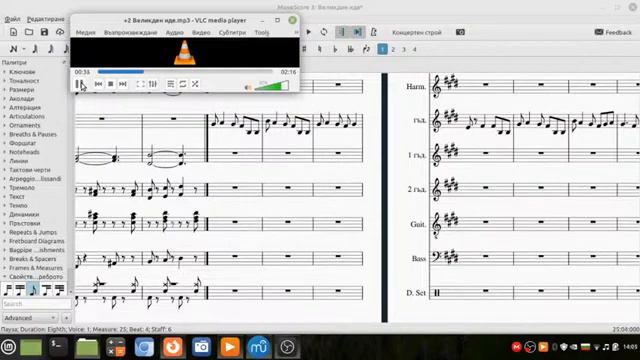Toggle Концертен строй (concert pitch)
This screenshot has height=360, width=640.
click(x=417, y=32)
